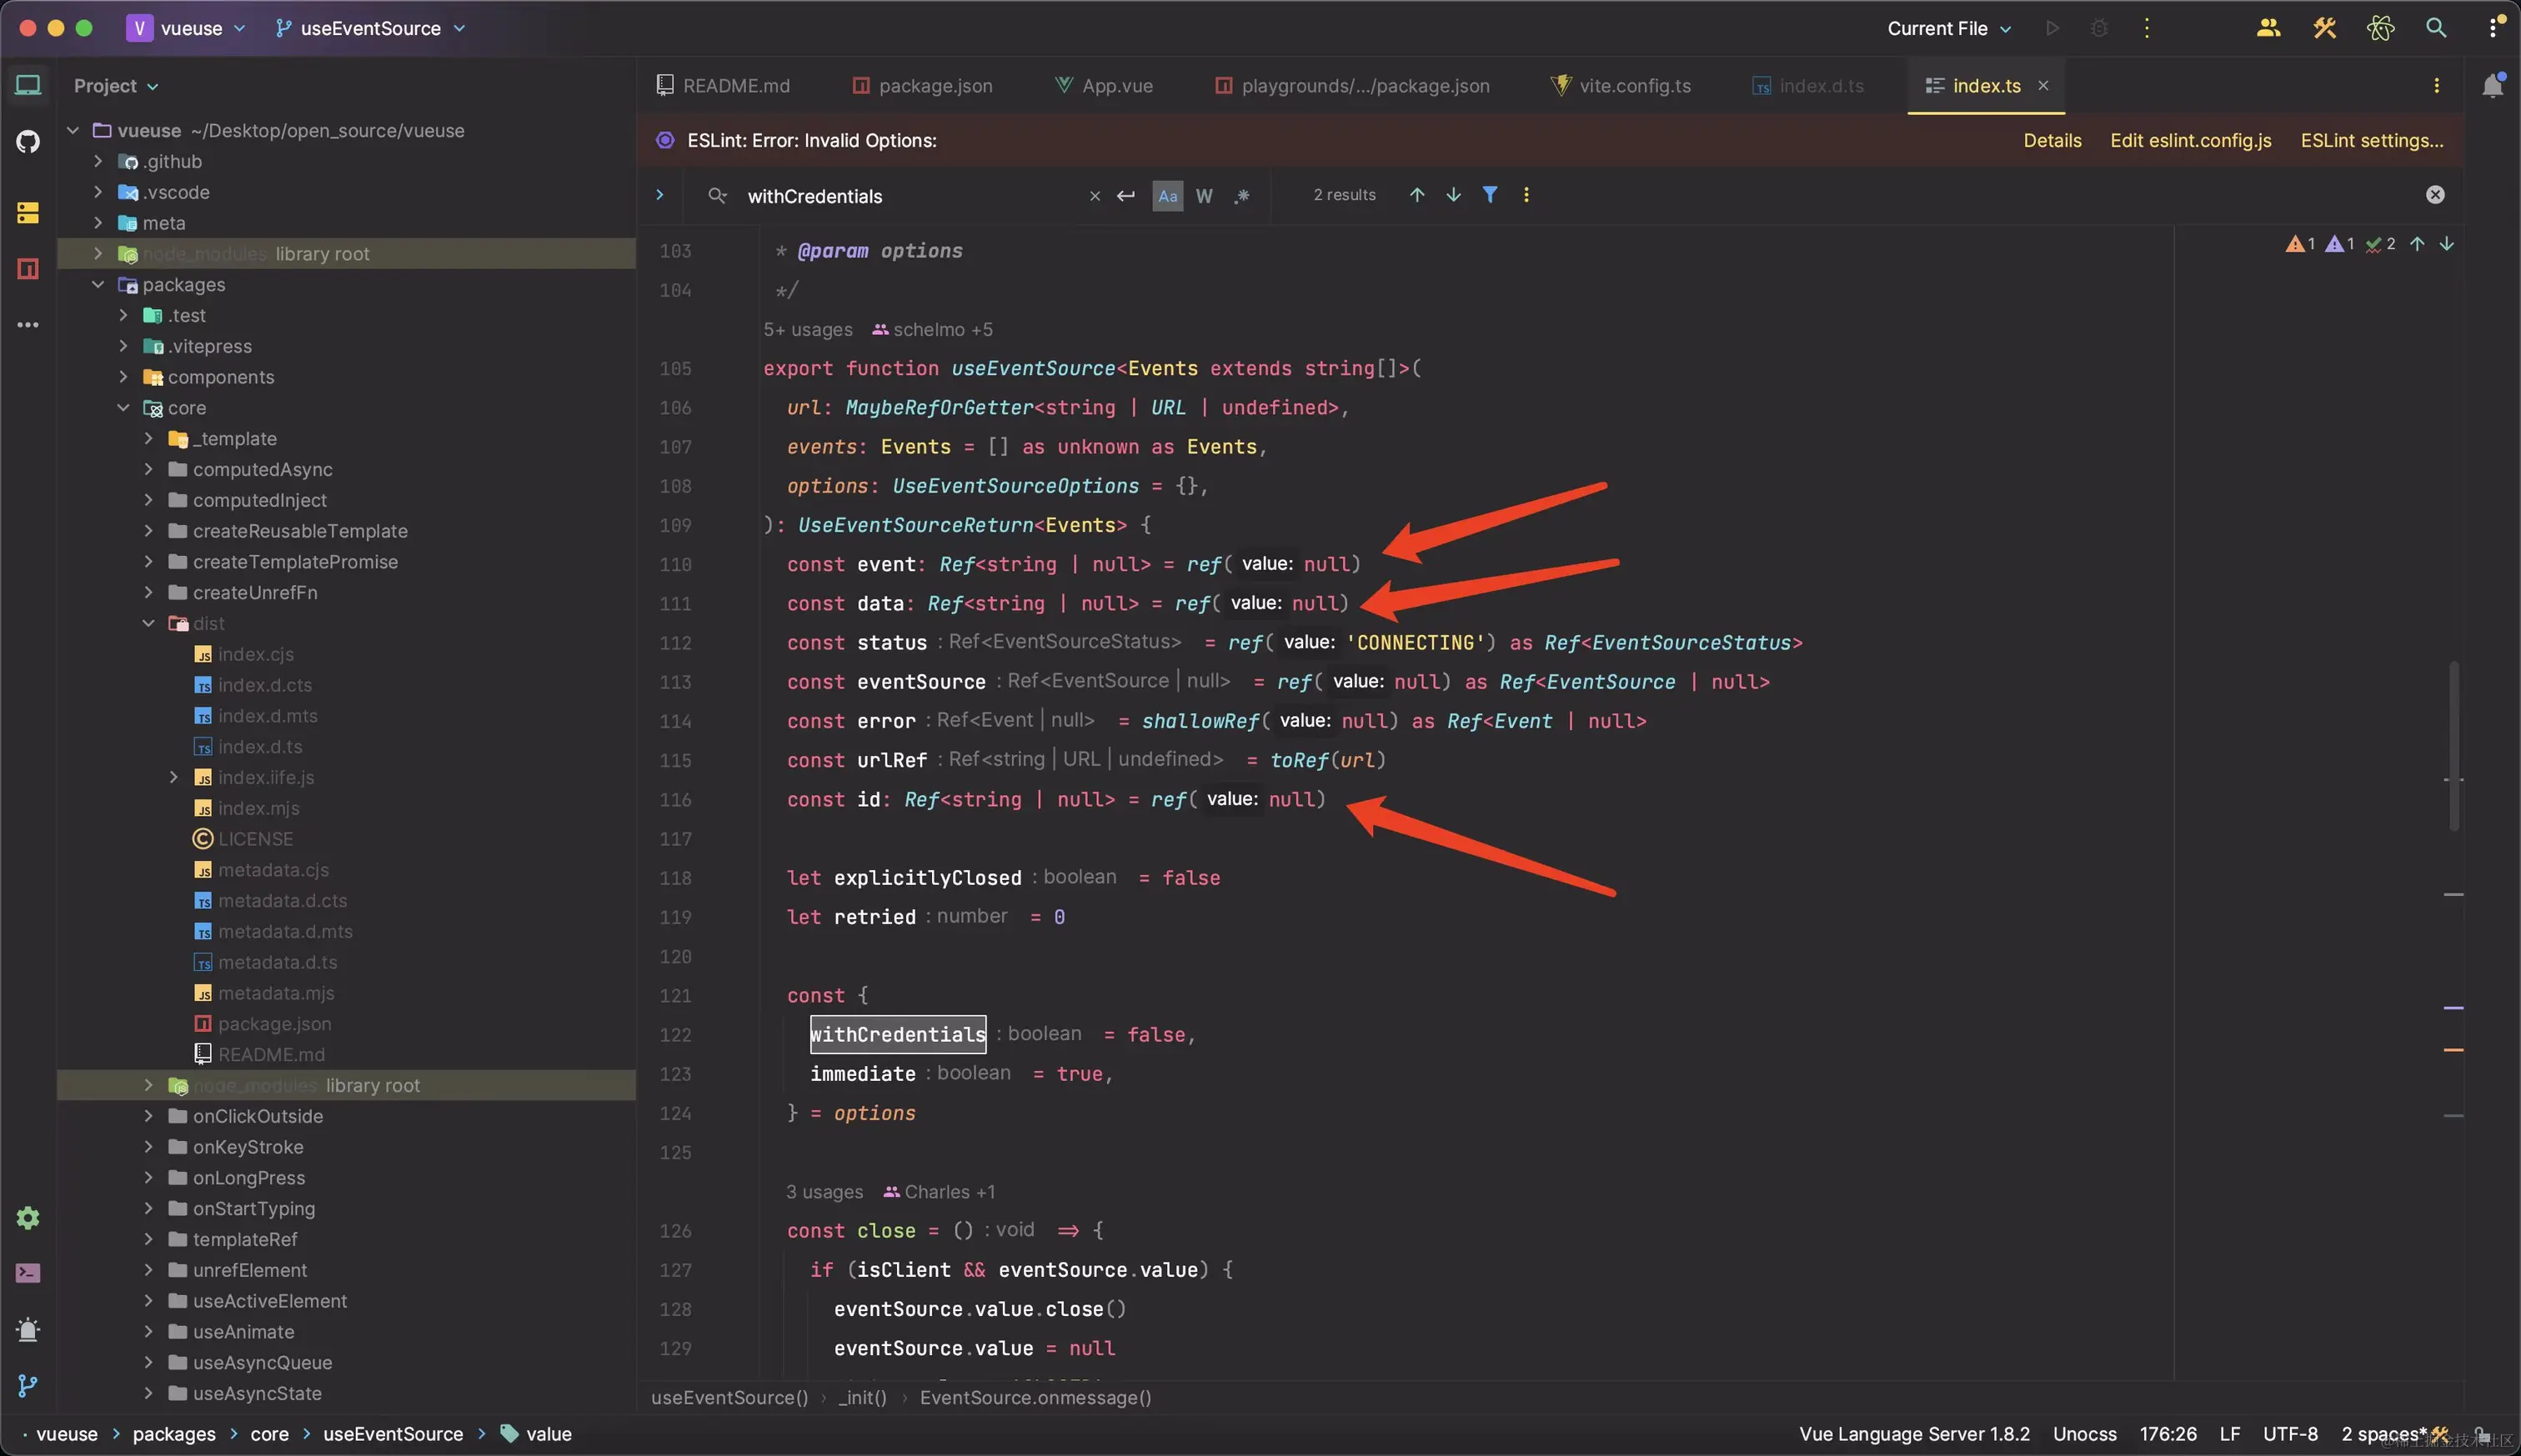Open Current File run configuration dropdown
Image resolution: width=2521 pixels, height=1456 pixels.
1949,28
